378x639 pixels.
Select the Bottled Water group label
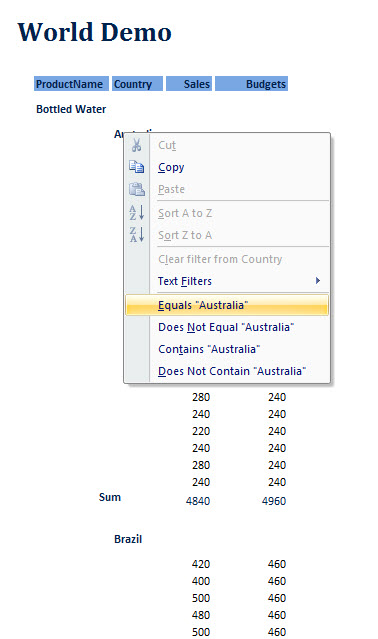click(71, 109)
